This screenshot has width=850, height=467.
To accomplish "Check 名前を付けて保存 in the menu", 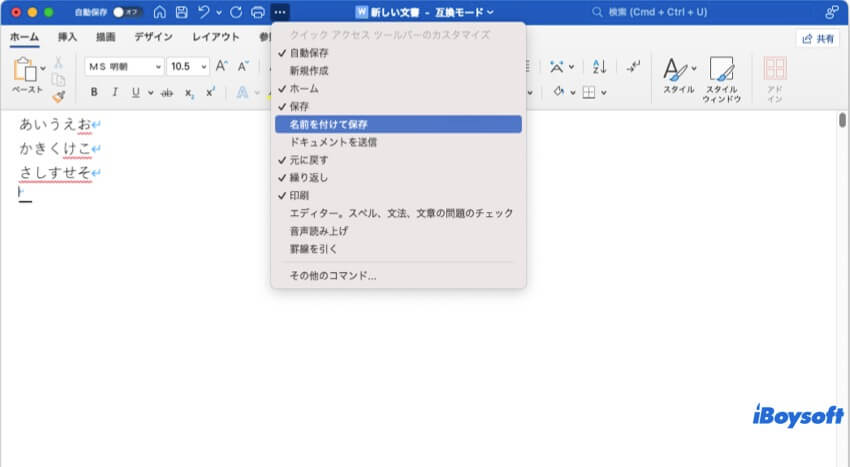I will point(398,124).
